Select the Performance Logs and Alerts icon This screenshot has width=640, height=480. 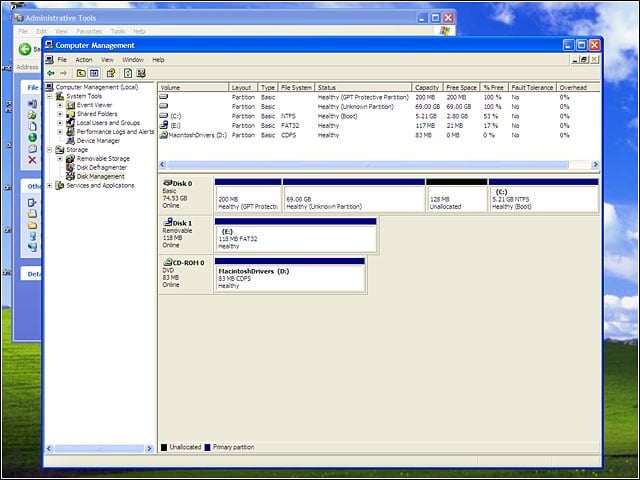(x=70, y=131)
